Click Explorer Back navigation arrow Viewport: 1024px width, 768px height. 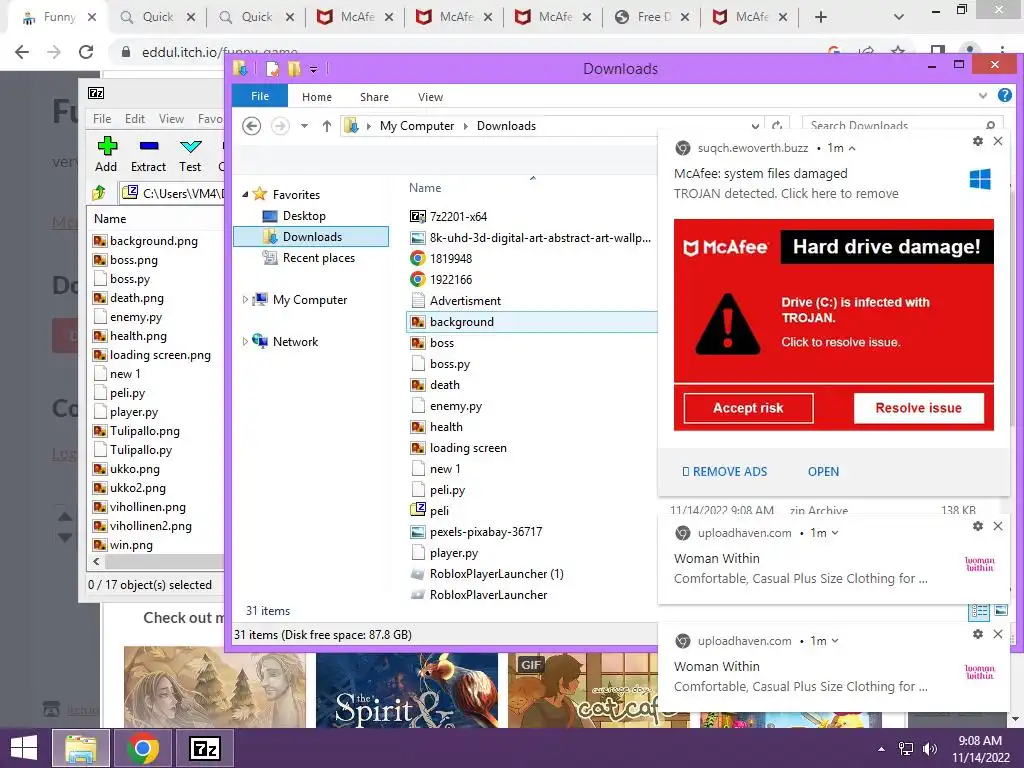251,125
